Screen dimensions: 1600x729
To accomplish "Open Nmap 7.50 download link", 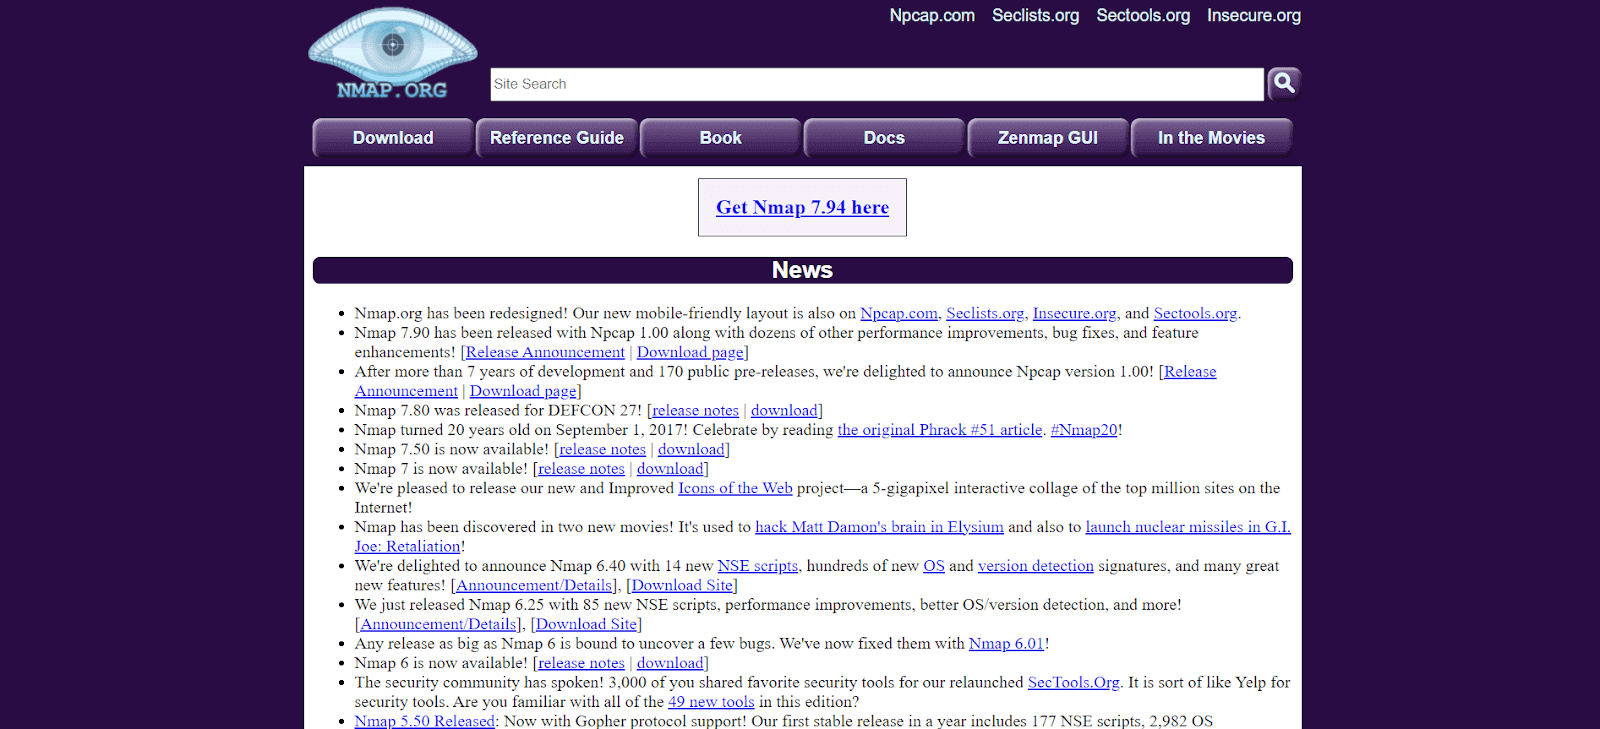I will [691, 449].
